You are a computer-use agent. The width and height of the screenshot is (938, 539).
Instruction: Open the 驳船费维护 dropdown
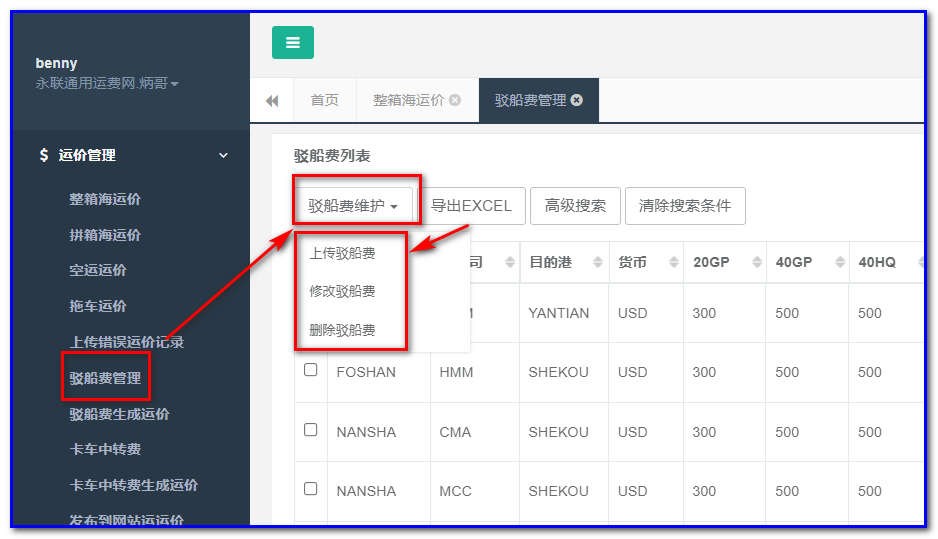(x=353, y=206)
